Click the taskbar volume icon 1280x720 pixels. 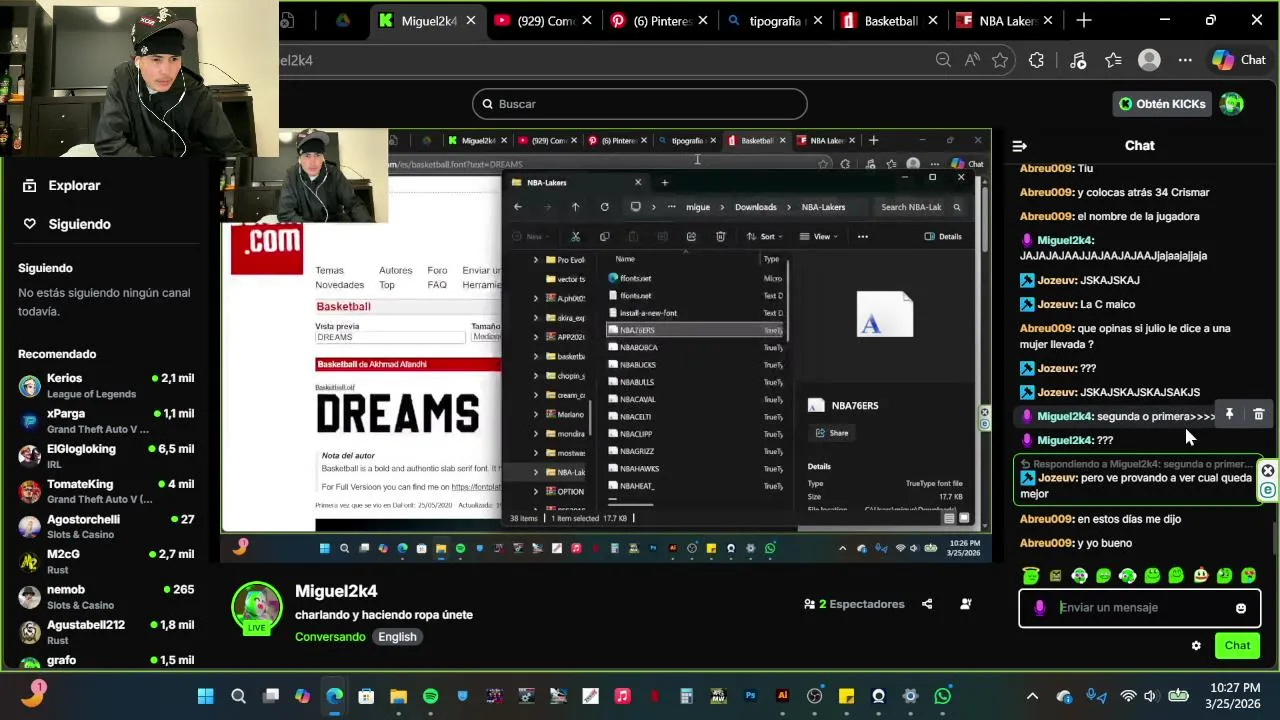[x=1150, y=696]
